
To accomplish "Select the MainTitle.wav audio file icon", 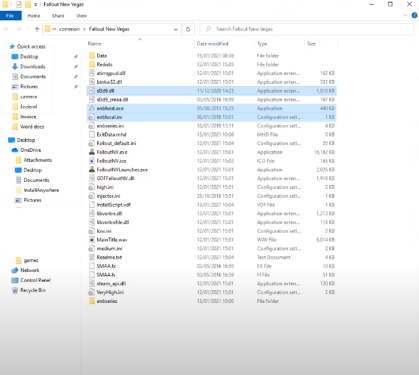I will click(x=92, y=239).
